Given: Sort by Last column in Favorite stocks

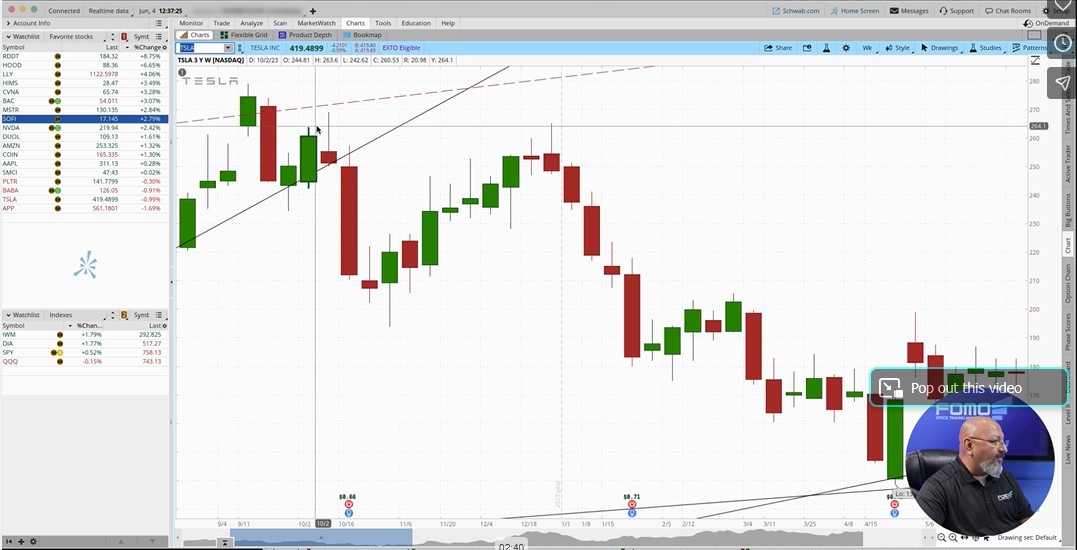Looking at the screenshot, I should pos(112,47).
